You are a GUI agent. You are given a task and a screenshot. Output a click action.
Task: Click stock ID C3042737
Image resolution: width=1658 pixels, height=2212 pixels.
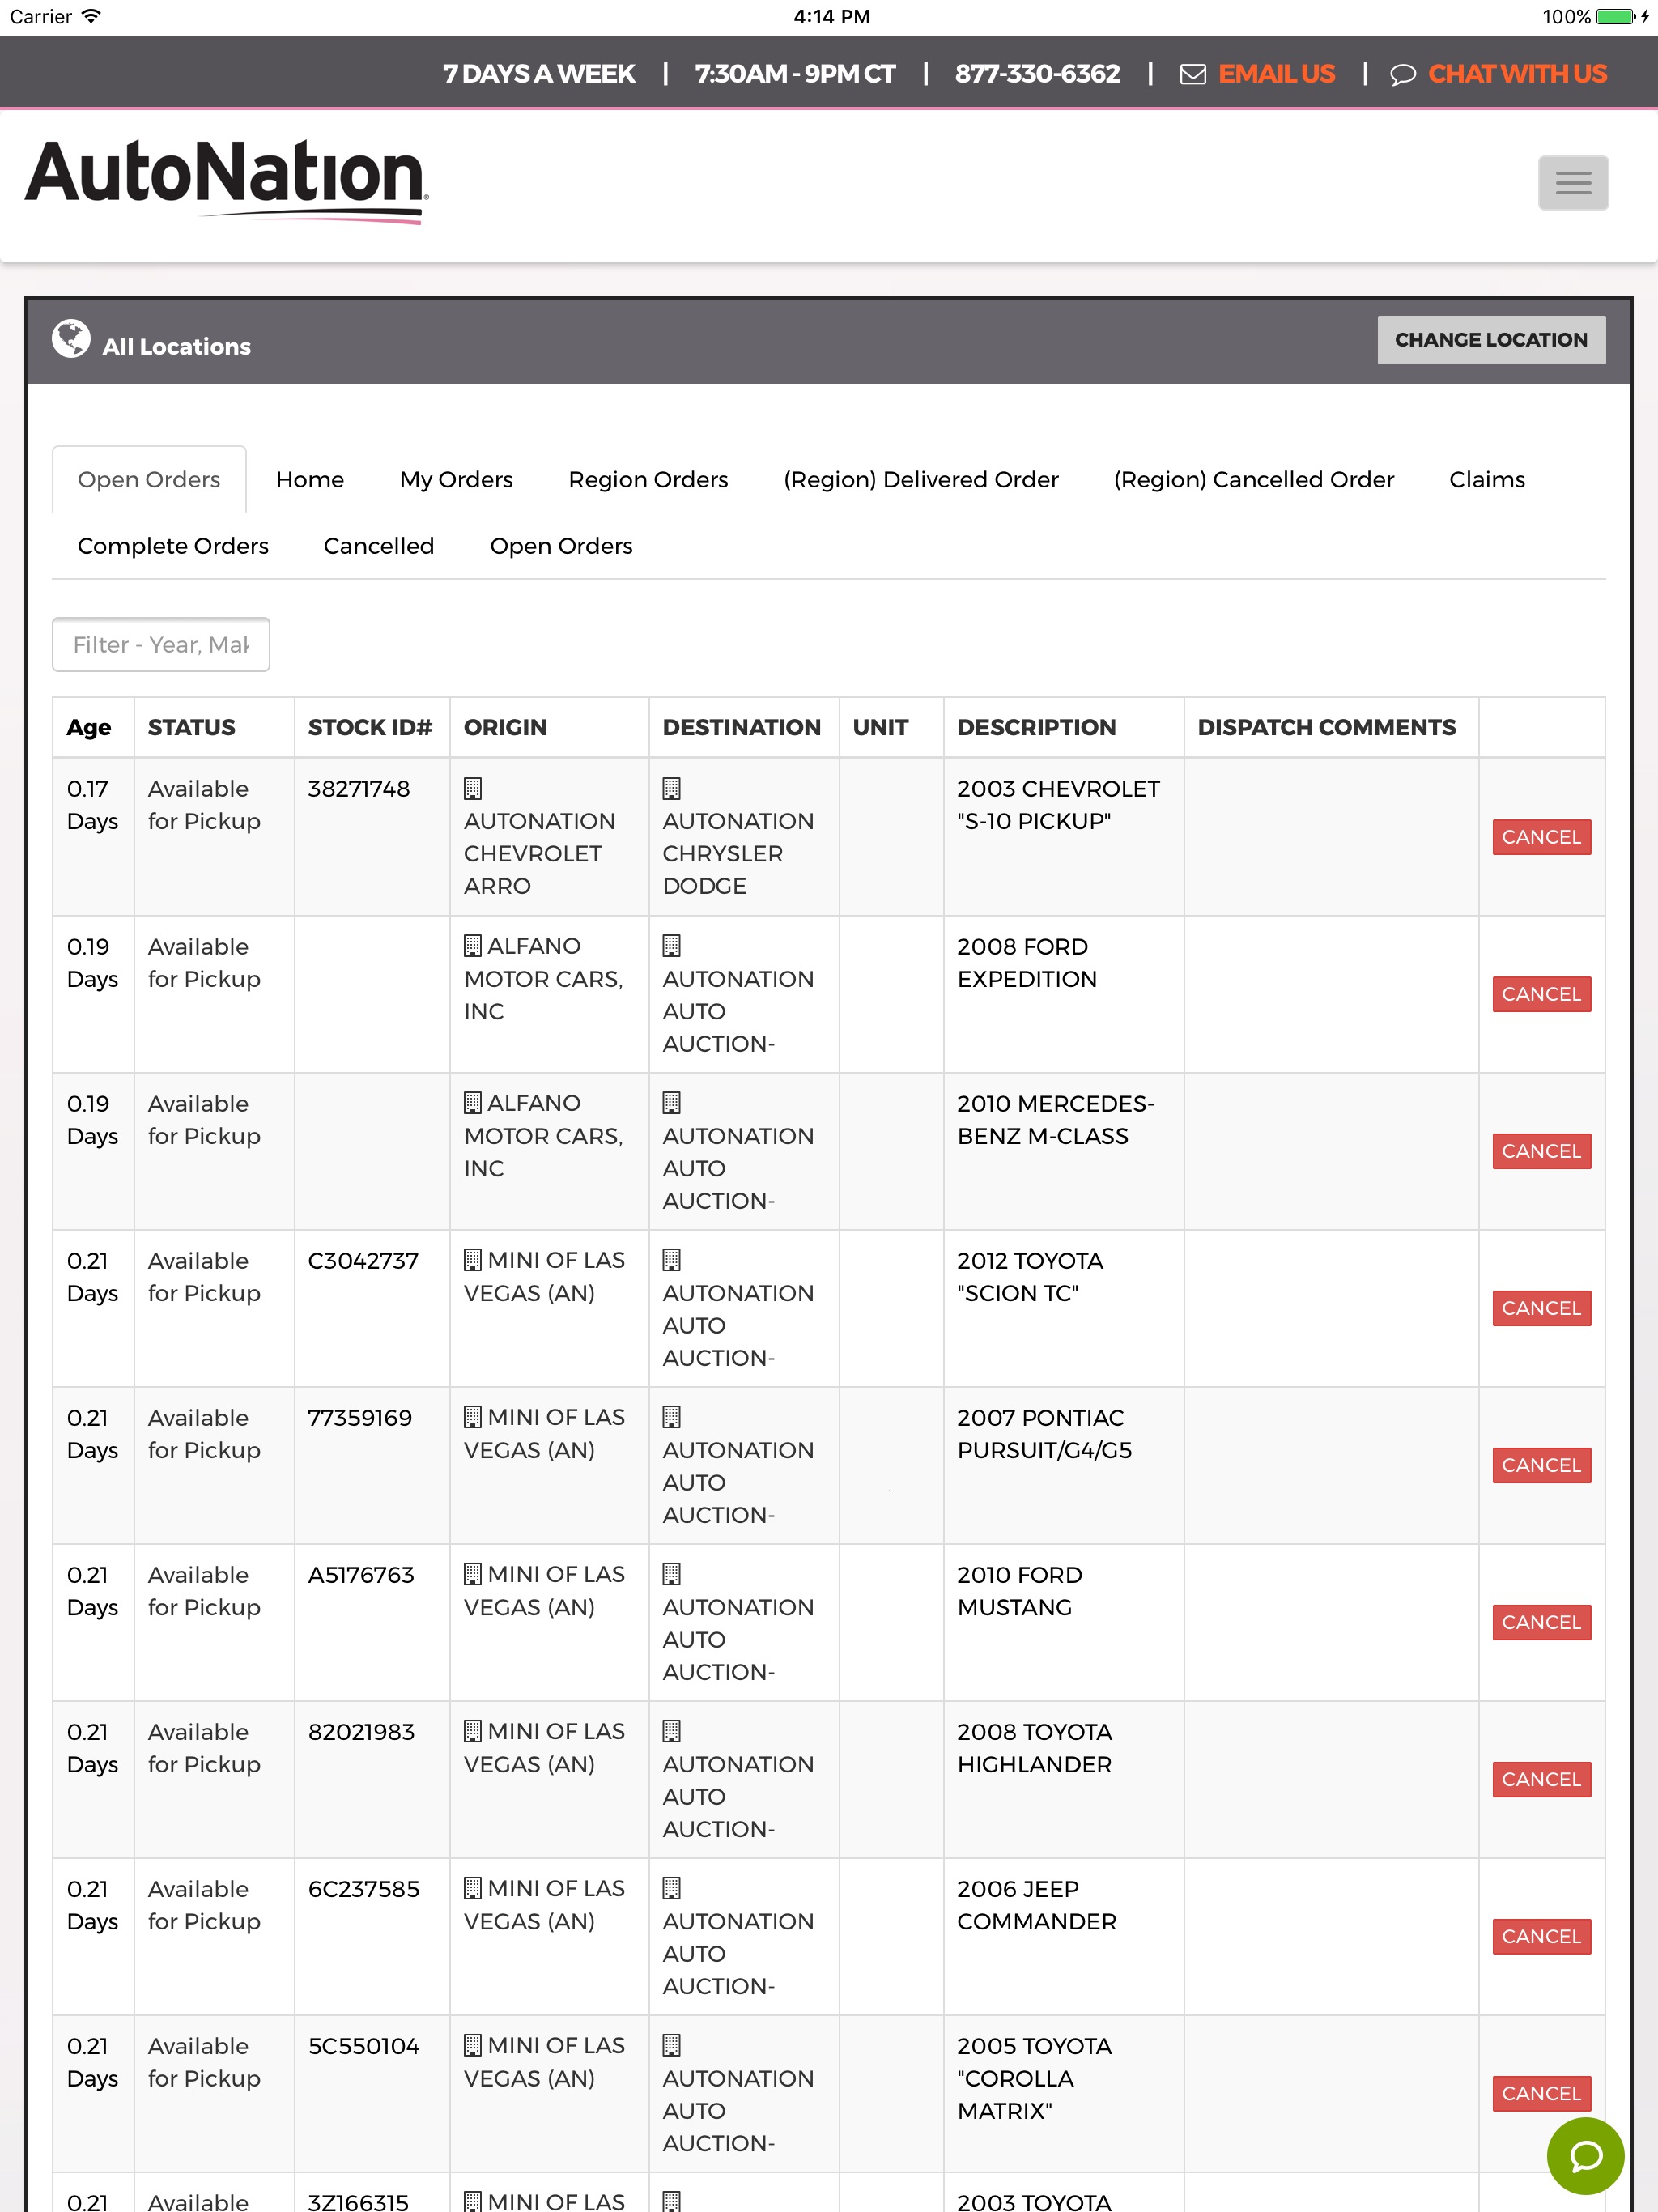tap(363, 1261)
